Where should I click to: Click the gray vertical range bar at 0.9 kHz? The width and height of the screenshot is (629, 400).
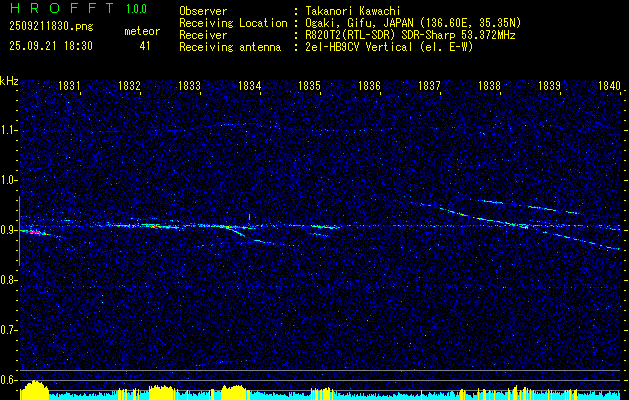[20, 231]
